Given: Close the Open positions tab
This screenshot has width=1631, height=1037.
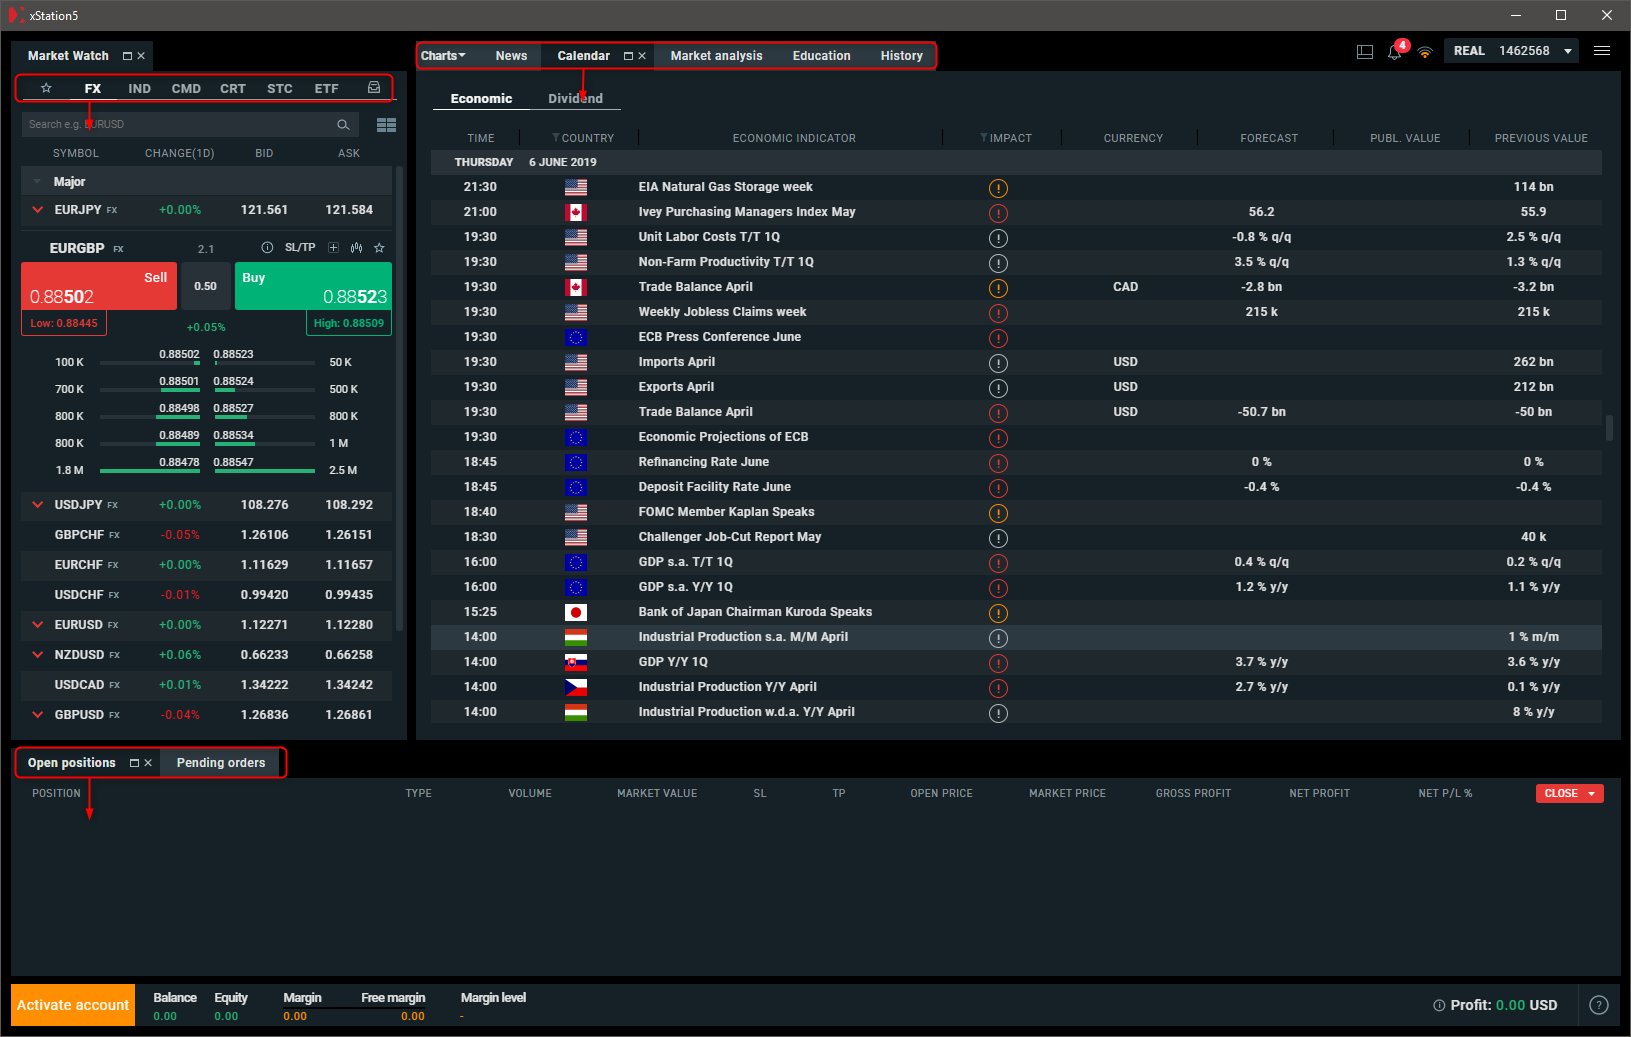Looking at the screenshot, I should pos(148,763).
